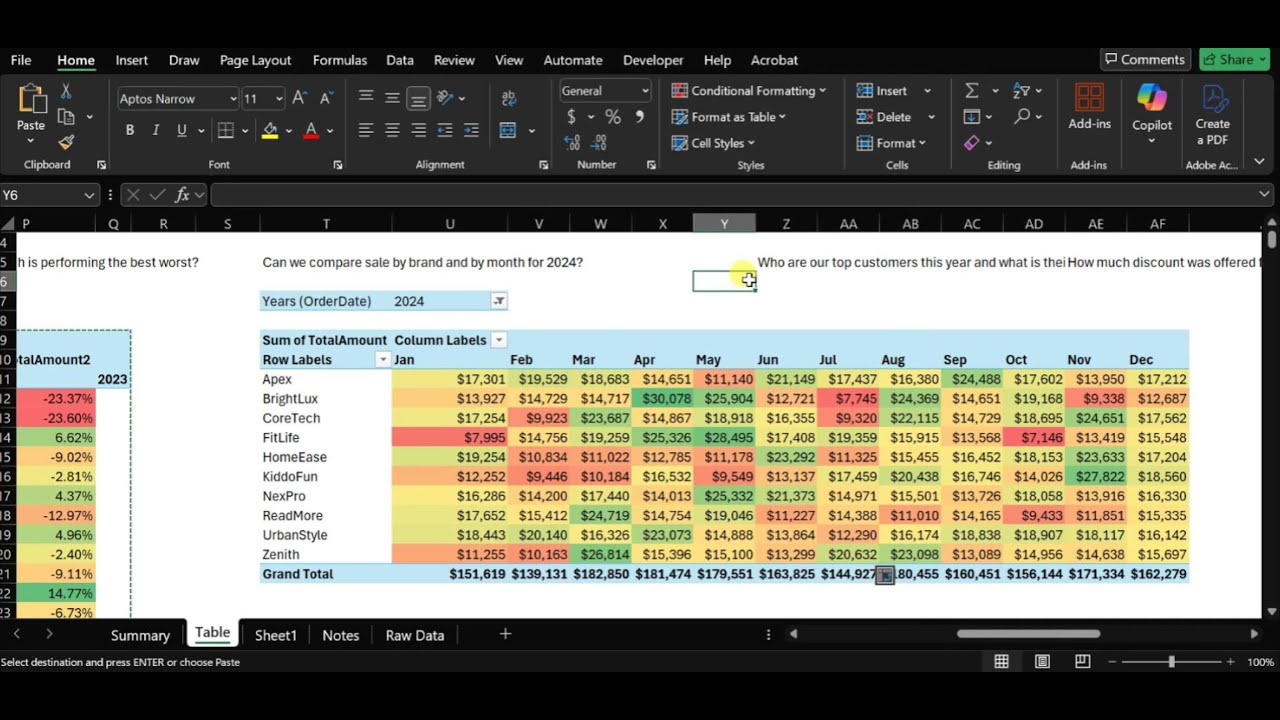Open Copilot
This screenshot has height=720, width=1280.
[x=1152, y=112]
